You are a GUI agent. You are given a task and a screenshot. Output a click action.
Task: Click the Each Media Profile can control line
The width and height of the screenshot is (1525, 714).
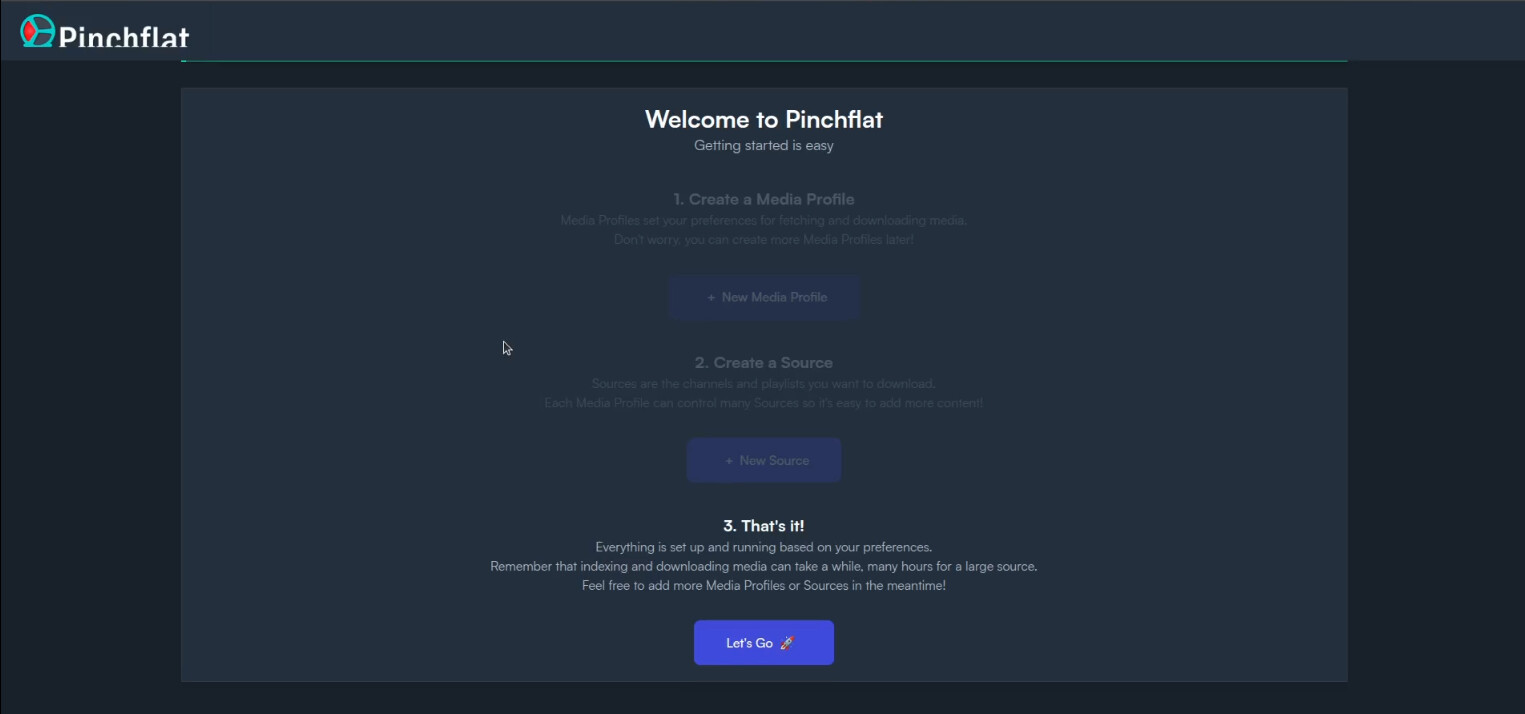764,403
